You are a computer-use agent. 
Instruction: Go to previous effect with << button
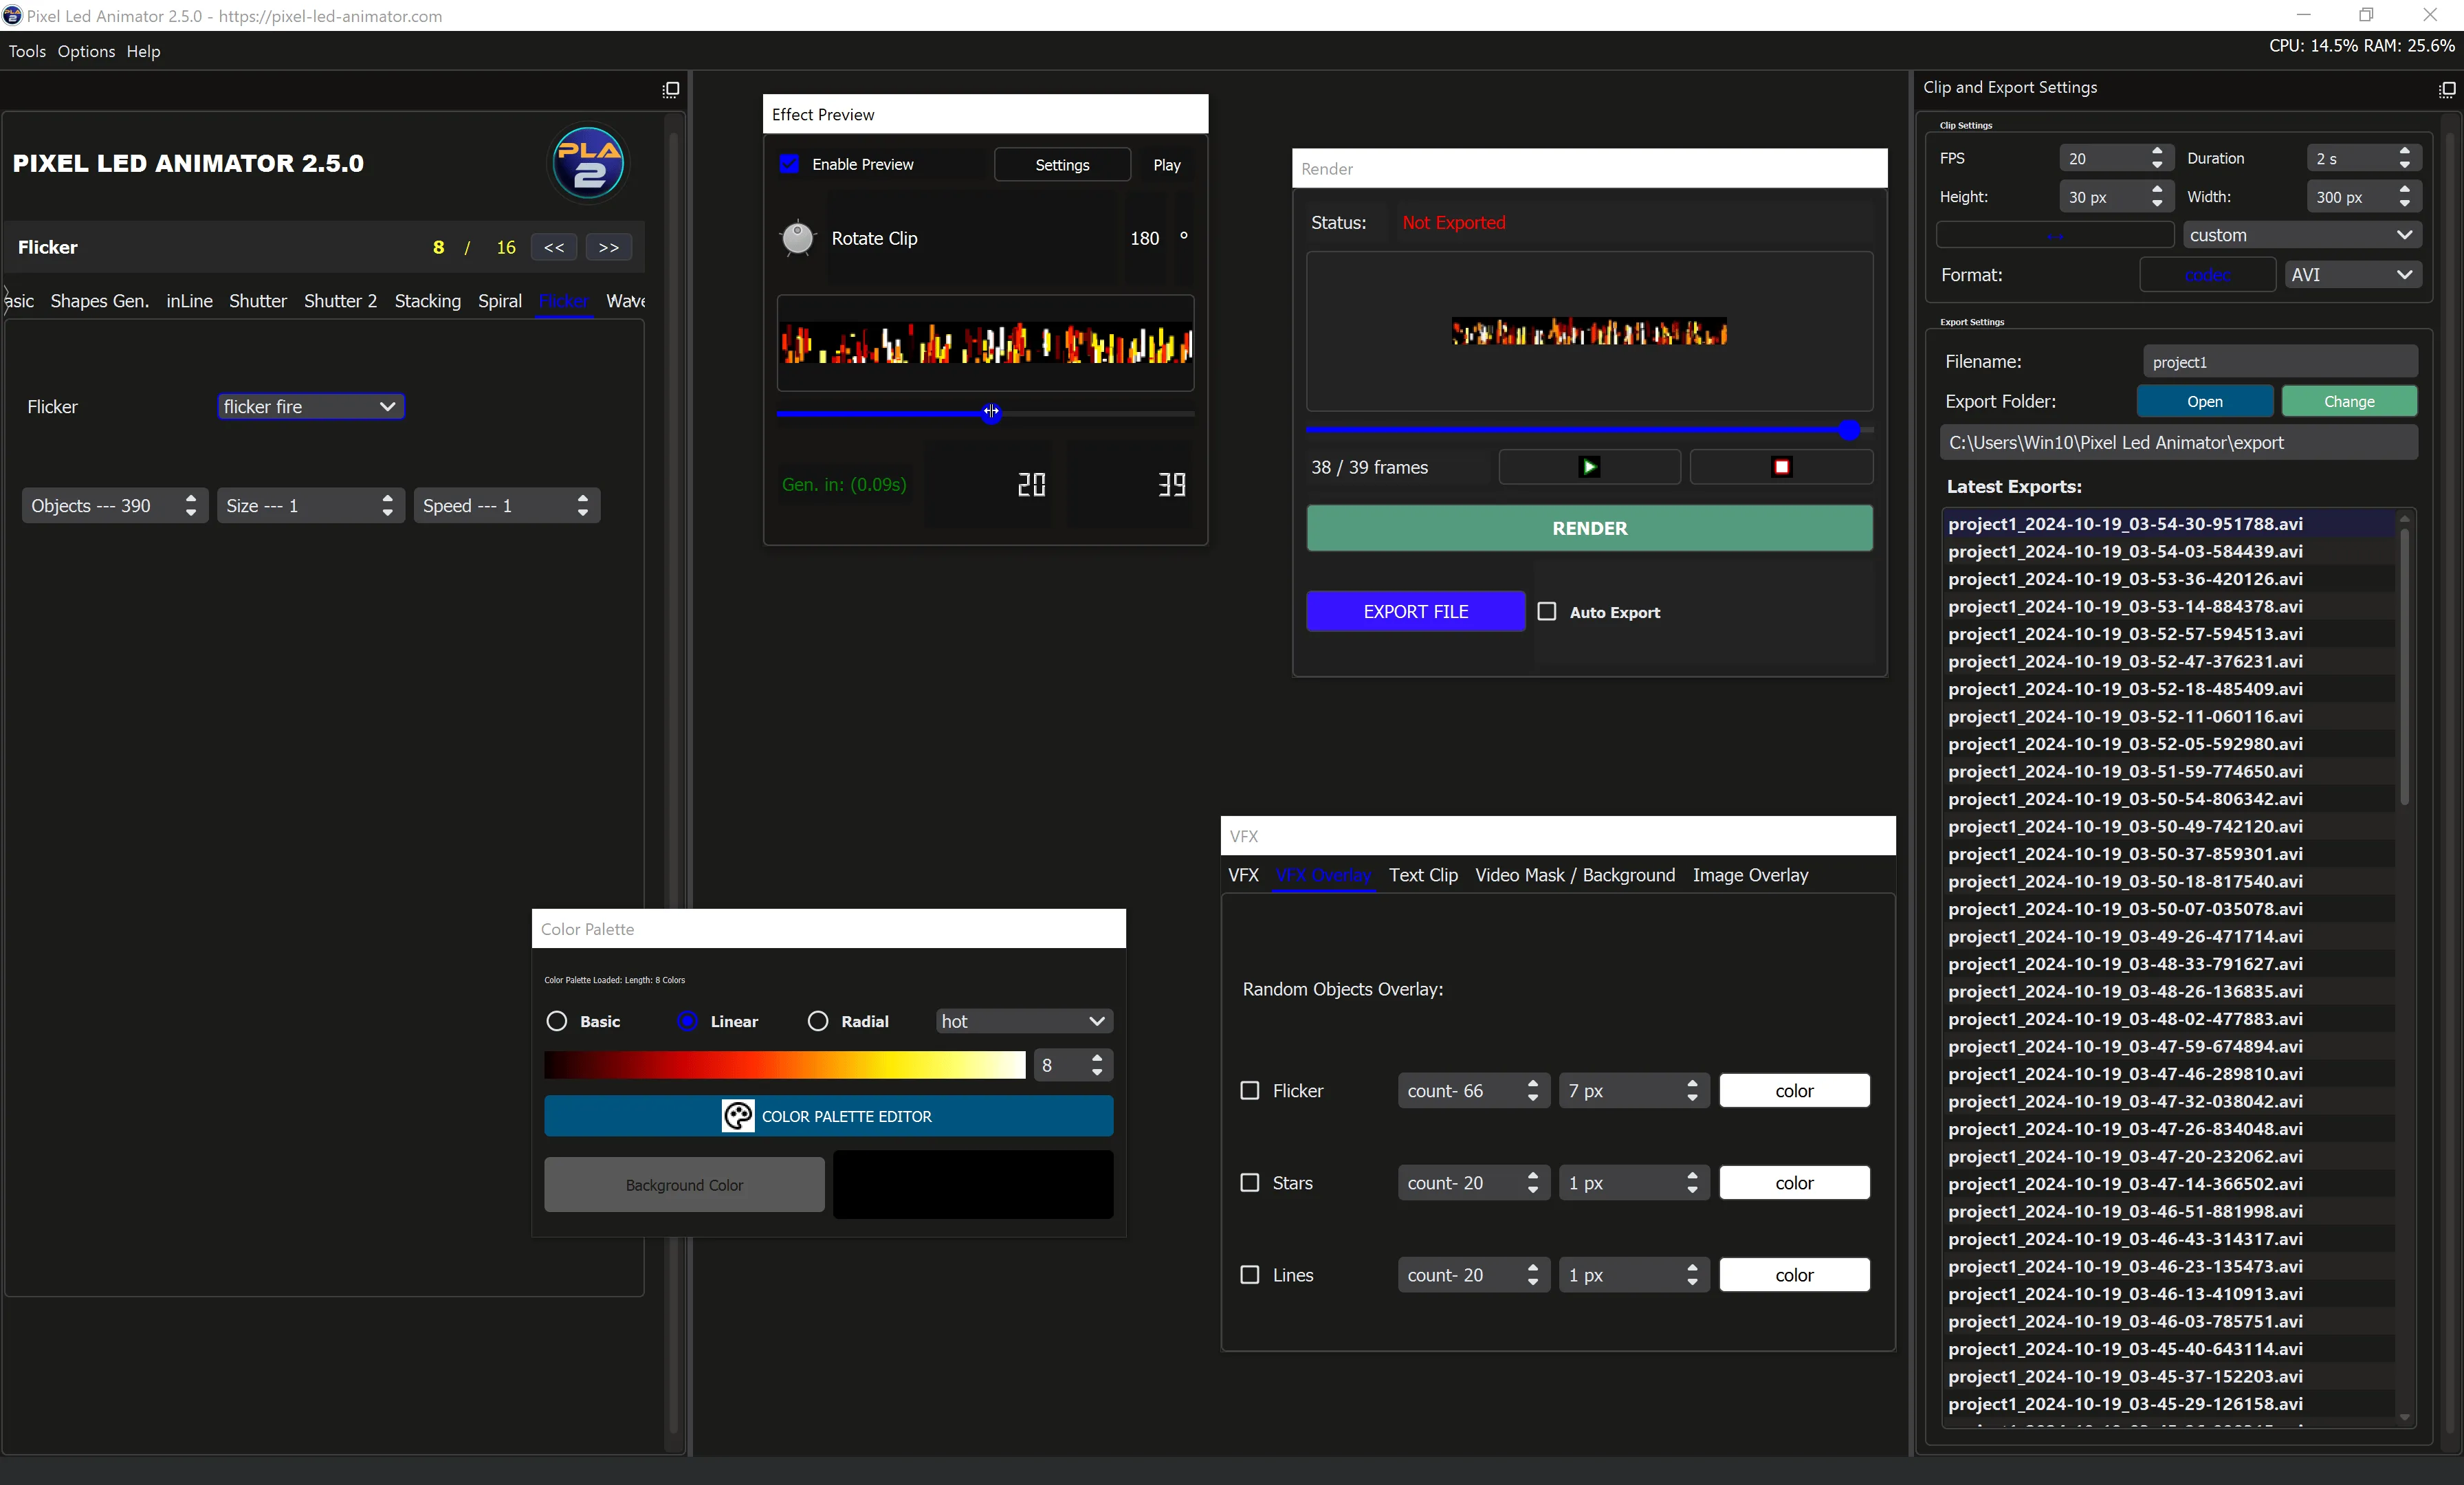coord(554,247)
